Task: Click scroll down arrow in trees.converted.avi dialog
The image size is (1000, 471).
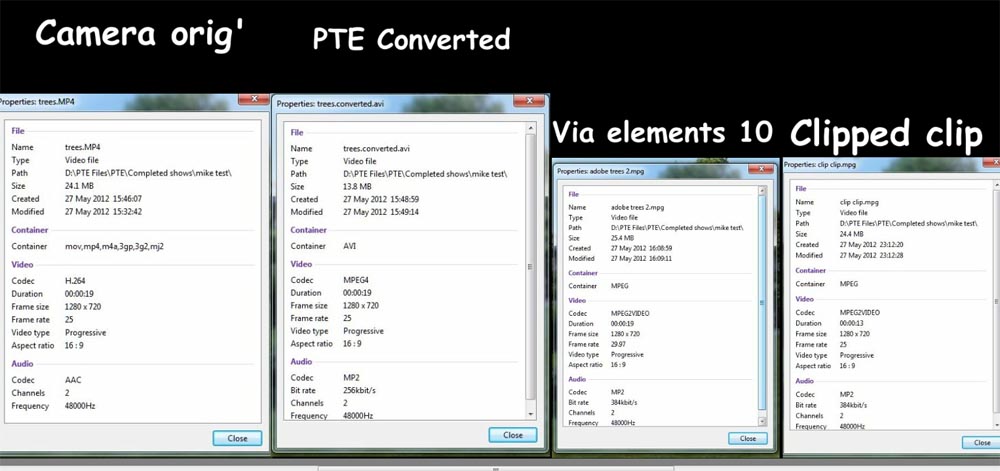Action: click(x=530, y=416)
